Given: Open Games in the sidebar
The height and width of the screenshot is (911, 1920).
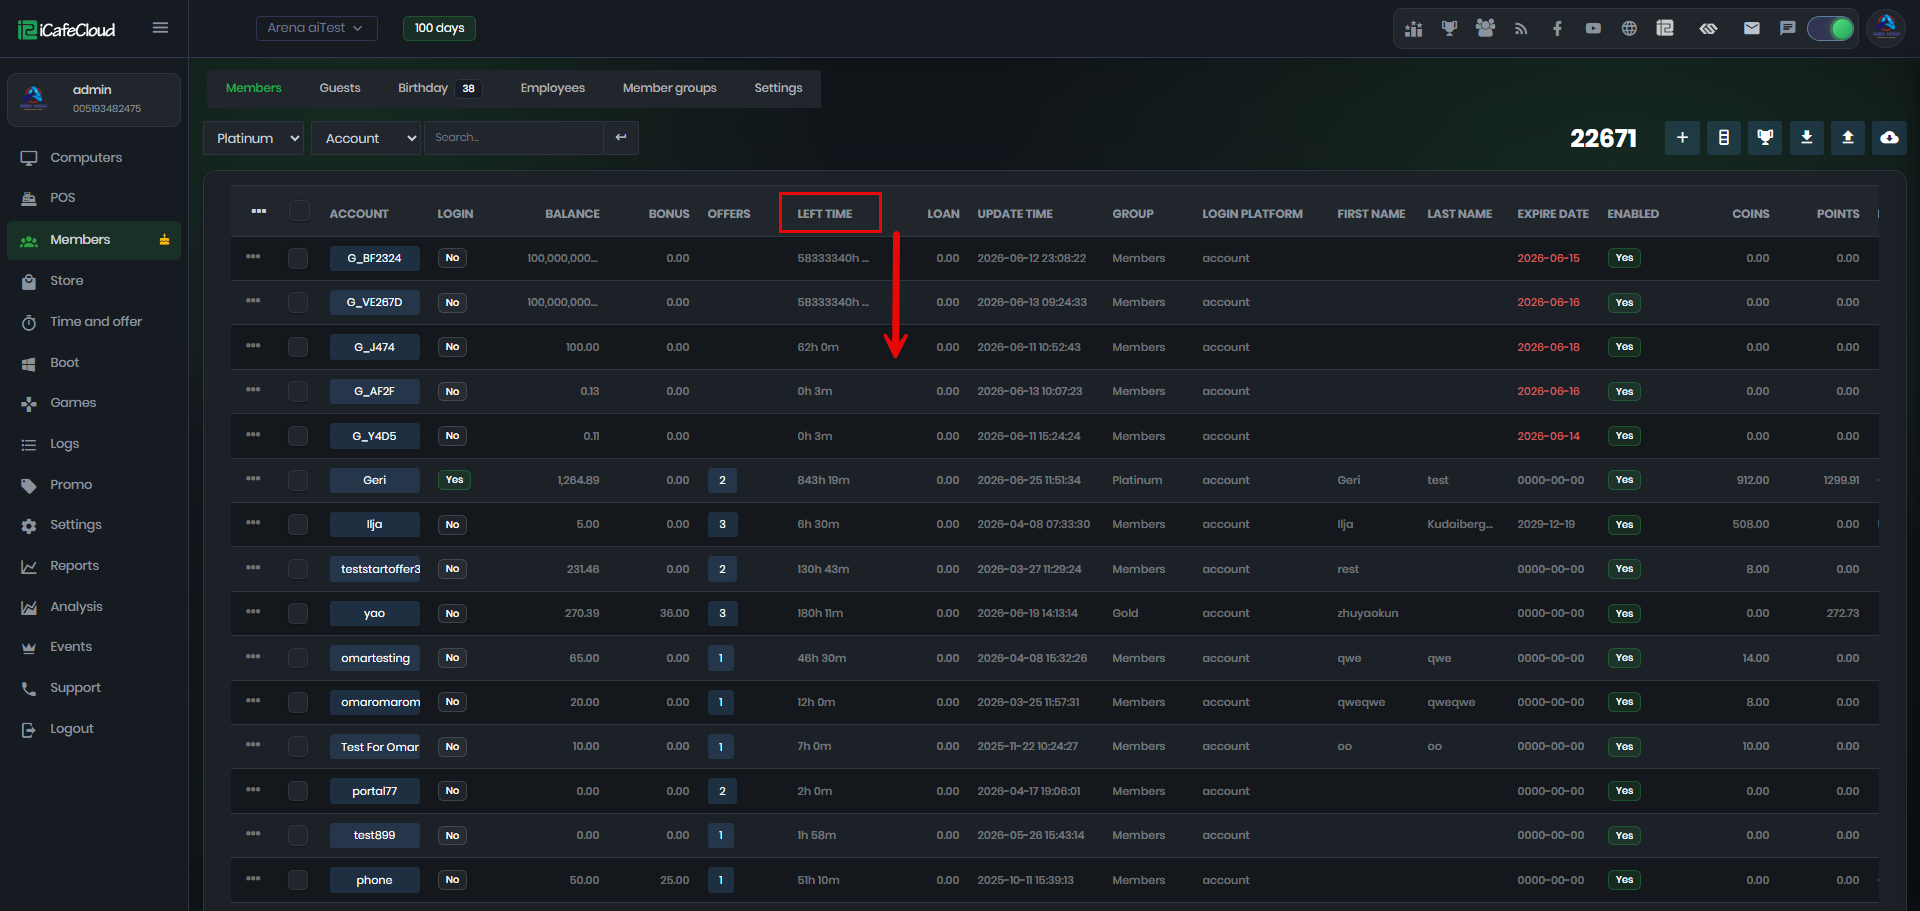Looking at the screenshot, I should pyautogui.click(x=94, y=403).
